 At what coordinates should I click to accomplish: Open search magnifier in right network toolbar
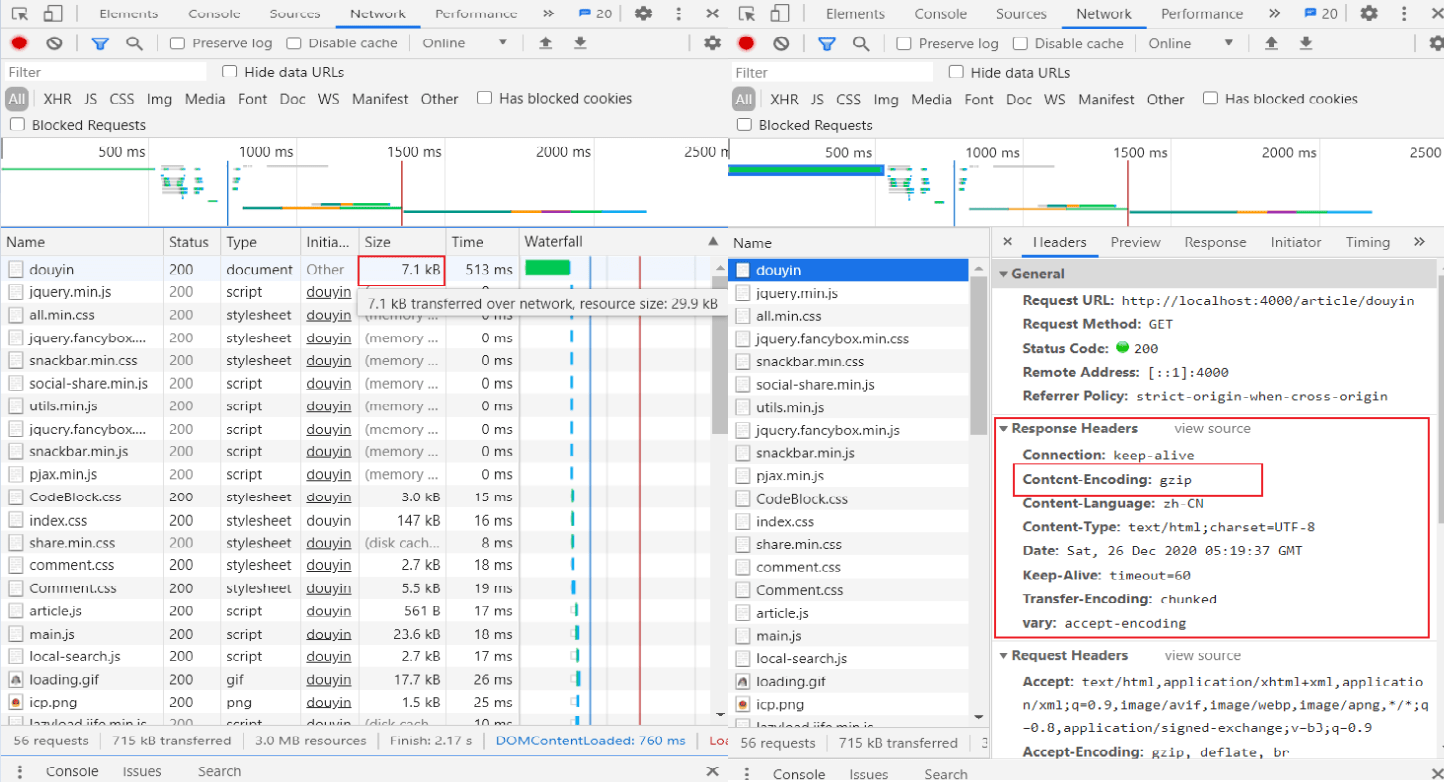point(860,43)
